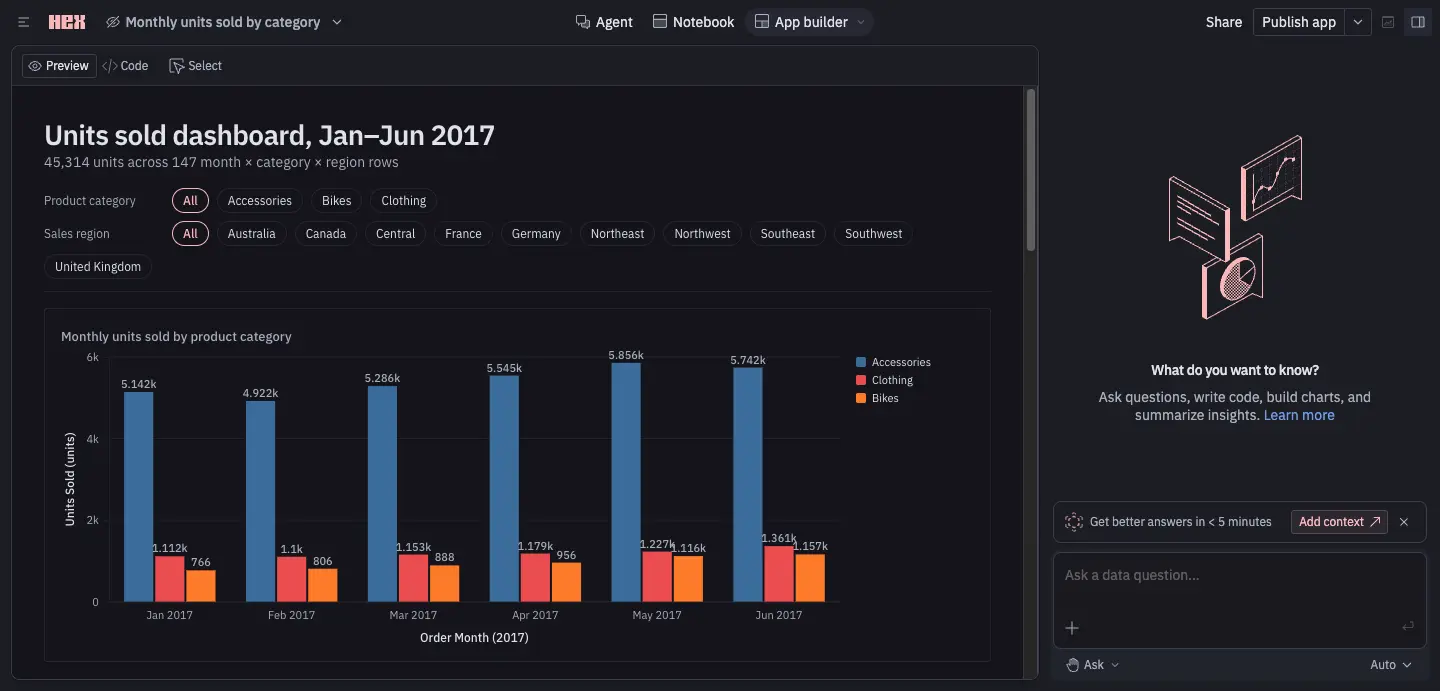Expand the project title dropdown chevron
The width and height of the screenshot is (1440, 691).
[336, 22]
